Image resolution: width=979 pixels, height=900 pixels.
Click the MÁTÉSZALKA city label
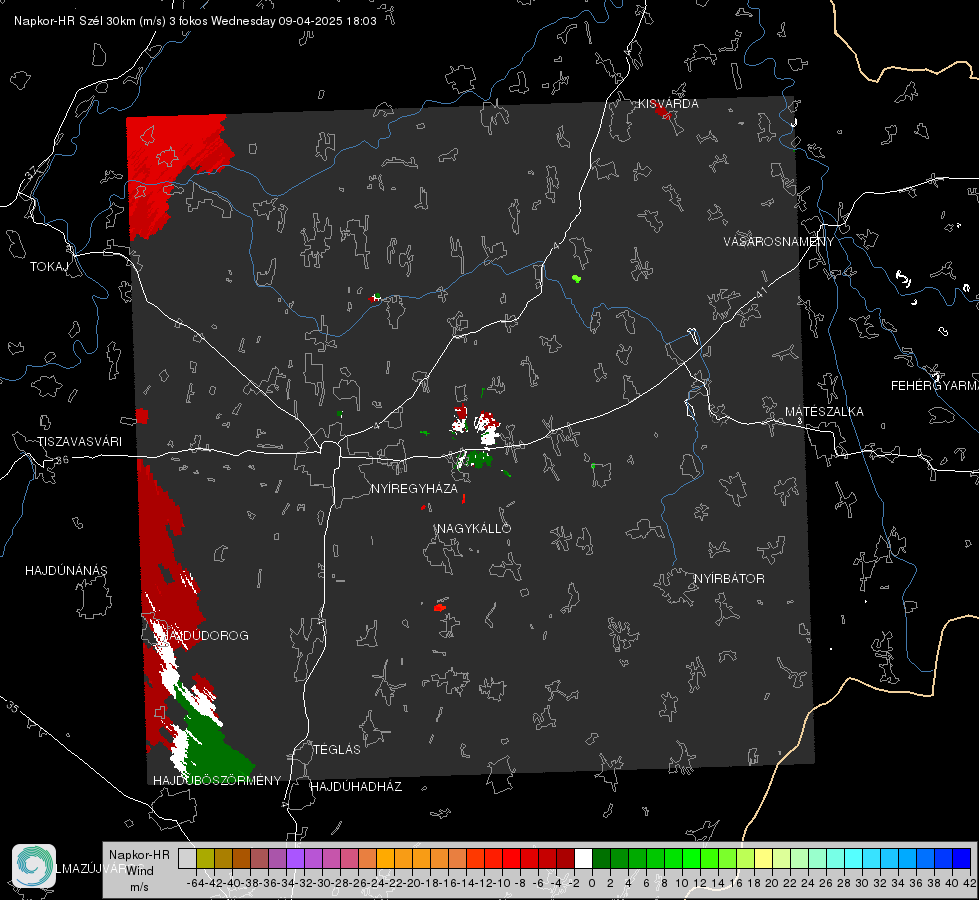coord(824,412)
